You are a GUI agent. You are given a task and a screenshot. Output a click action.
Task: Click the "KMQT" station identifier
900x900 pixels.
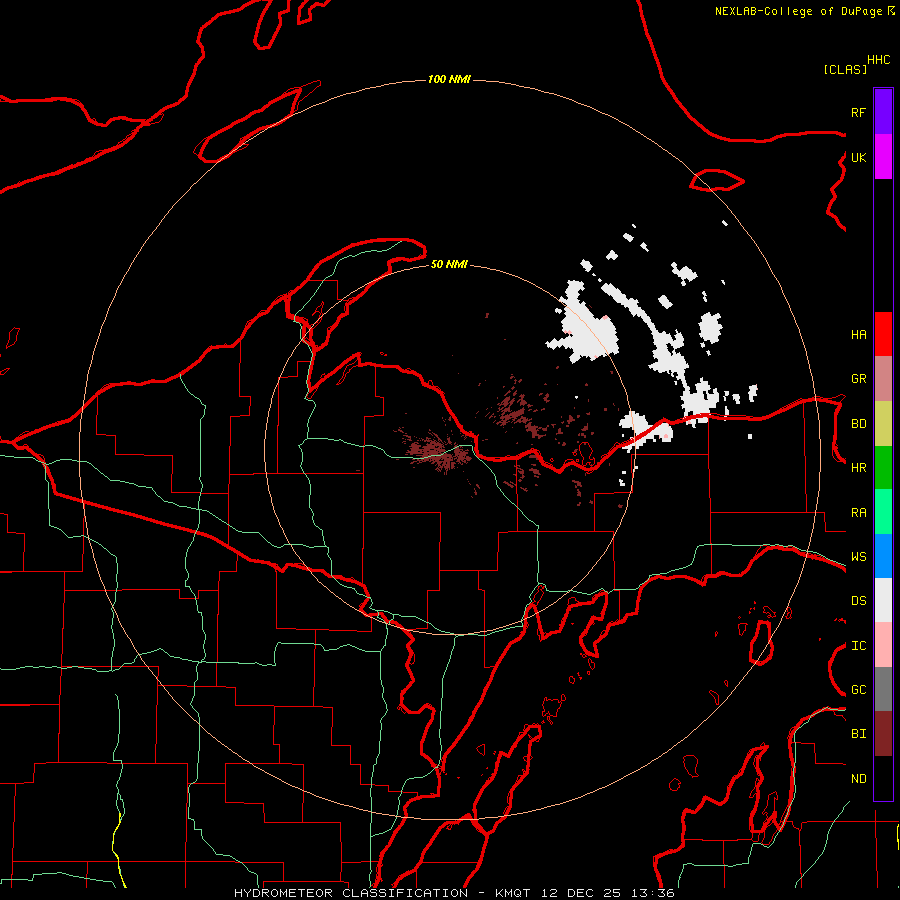click(514, 893)
